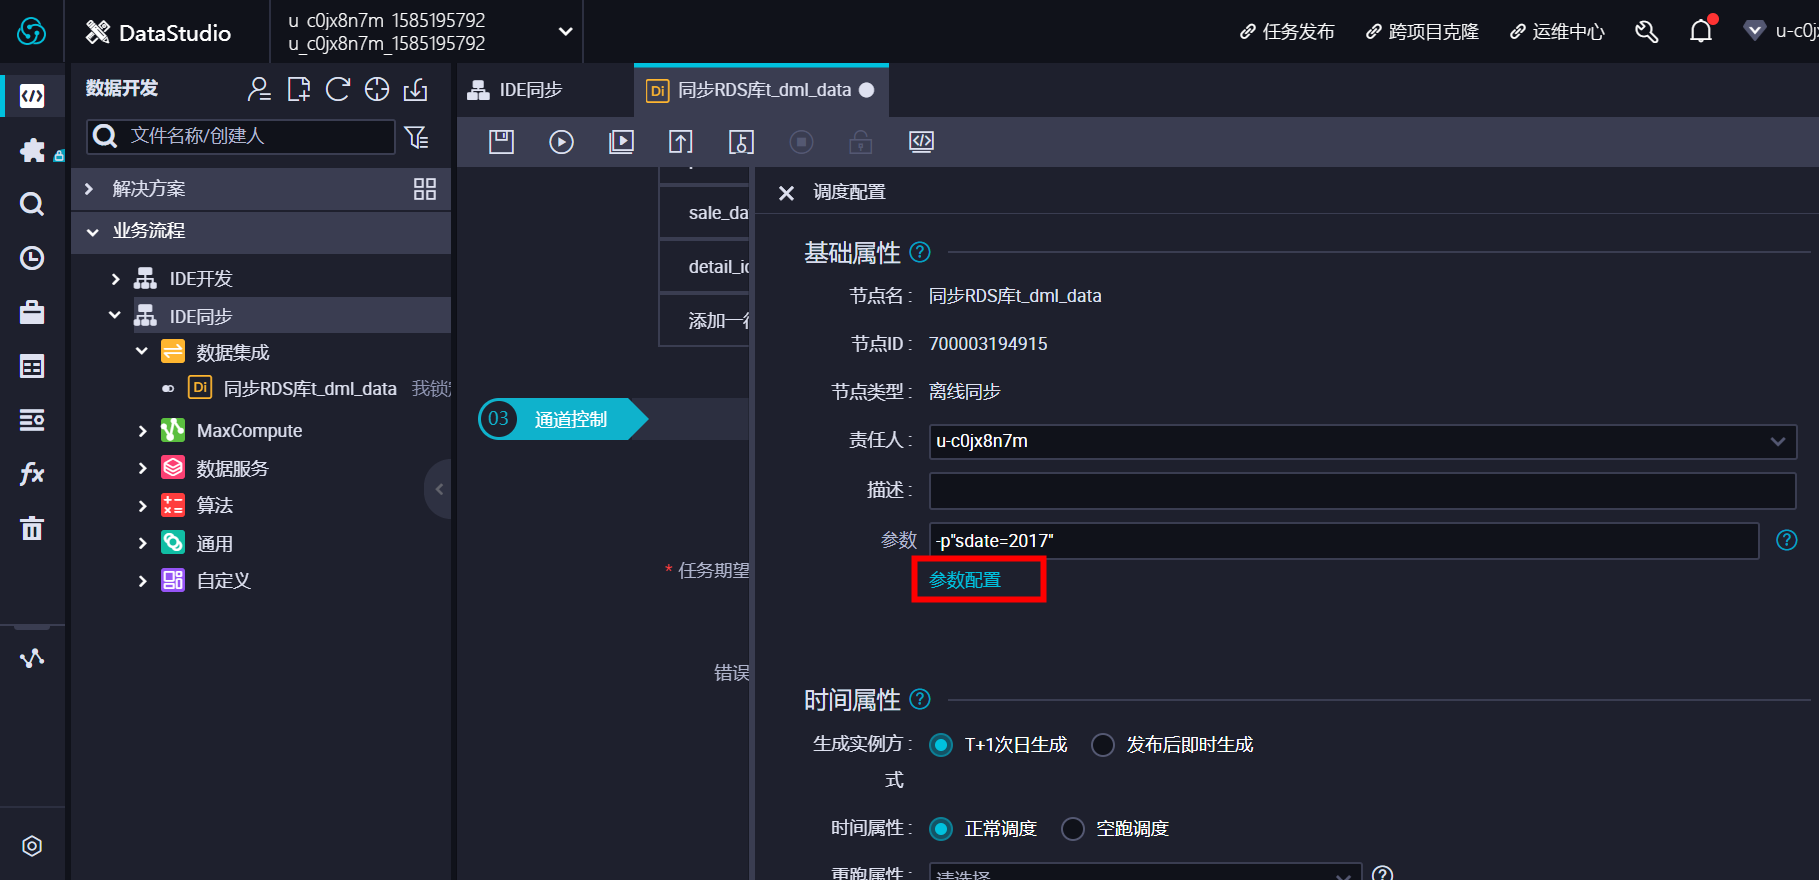Open the node graph icon in sidebar

coord(32,658)
